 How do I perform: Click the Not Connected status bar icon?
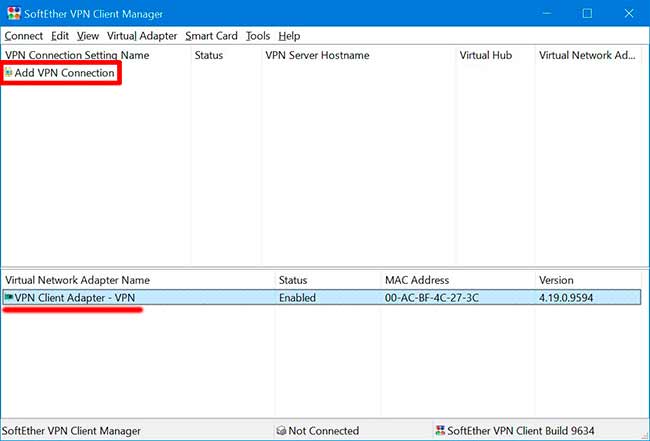coord(281,431)
